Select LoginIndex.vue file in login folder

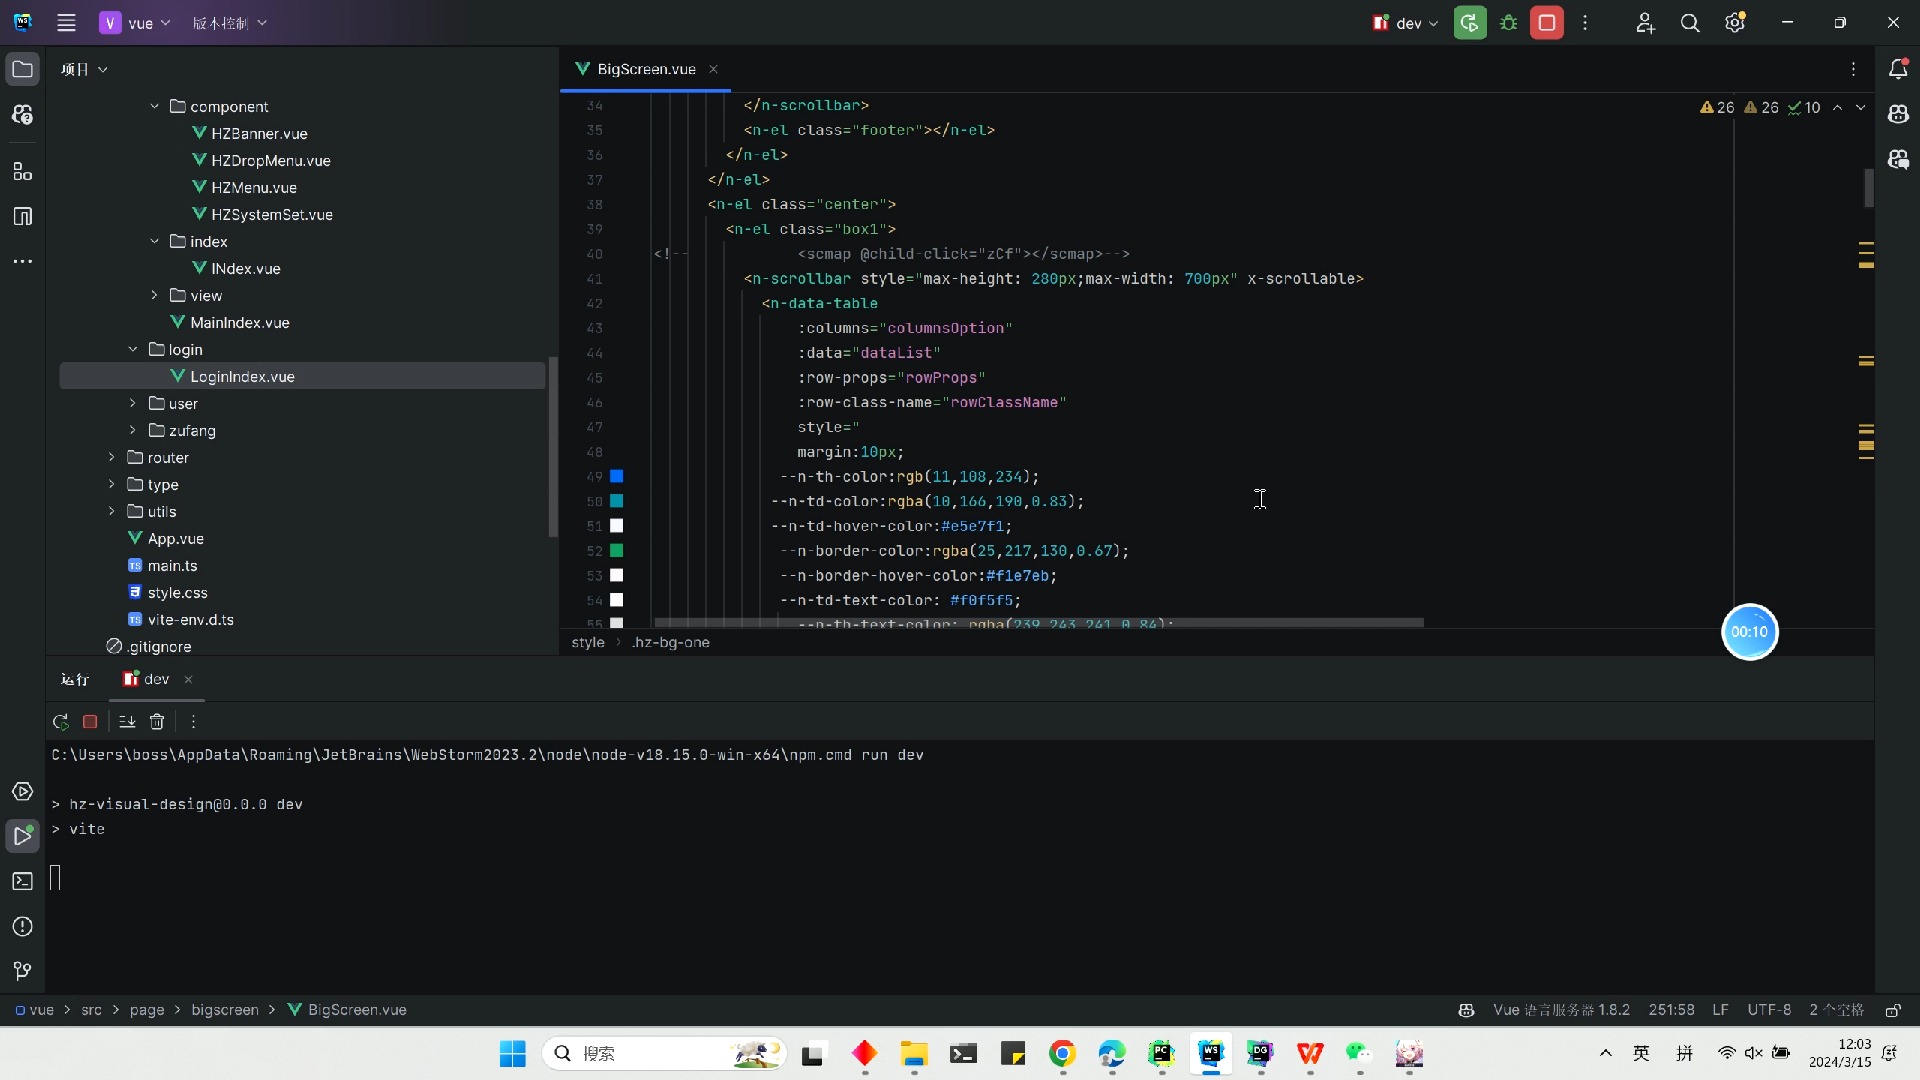pos(241,376)
